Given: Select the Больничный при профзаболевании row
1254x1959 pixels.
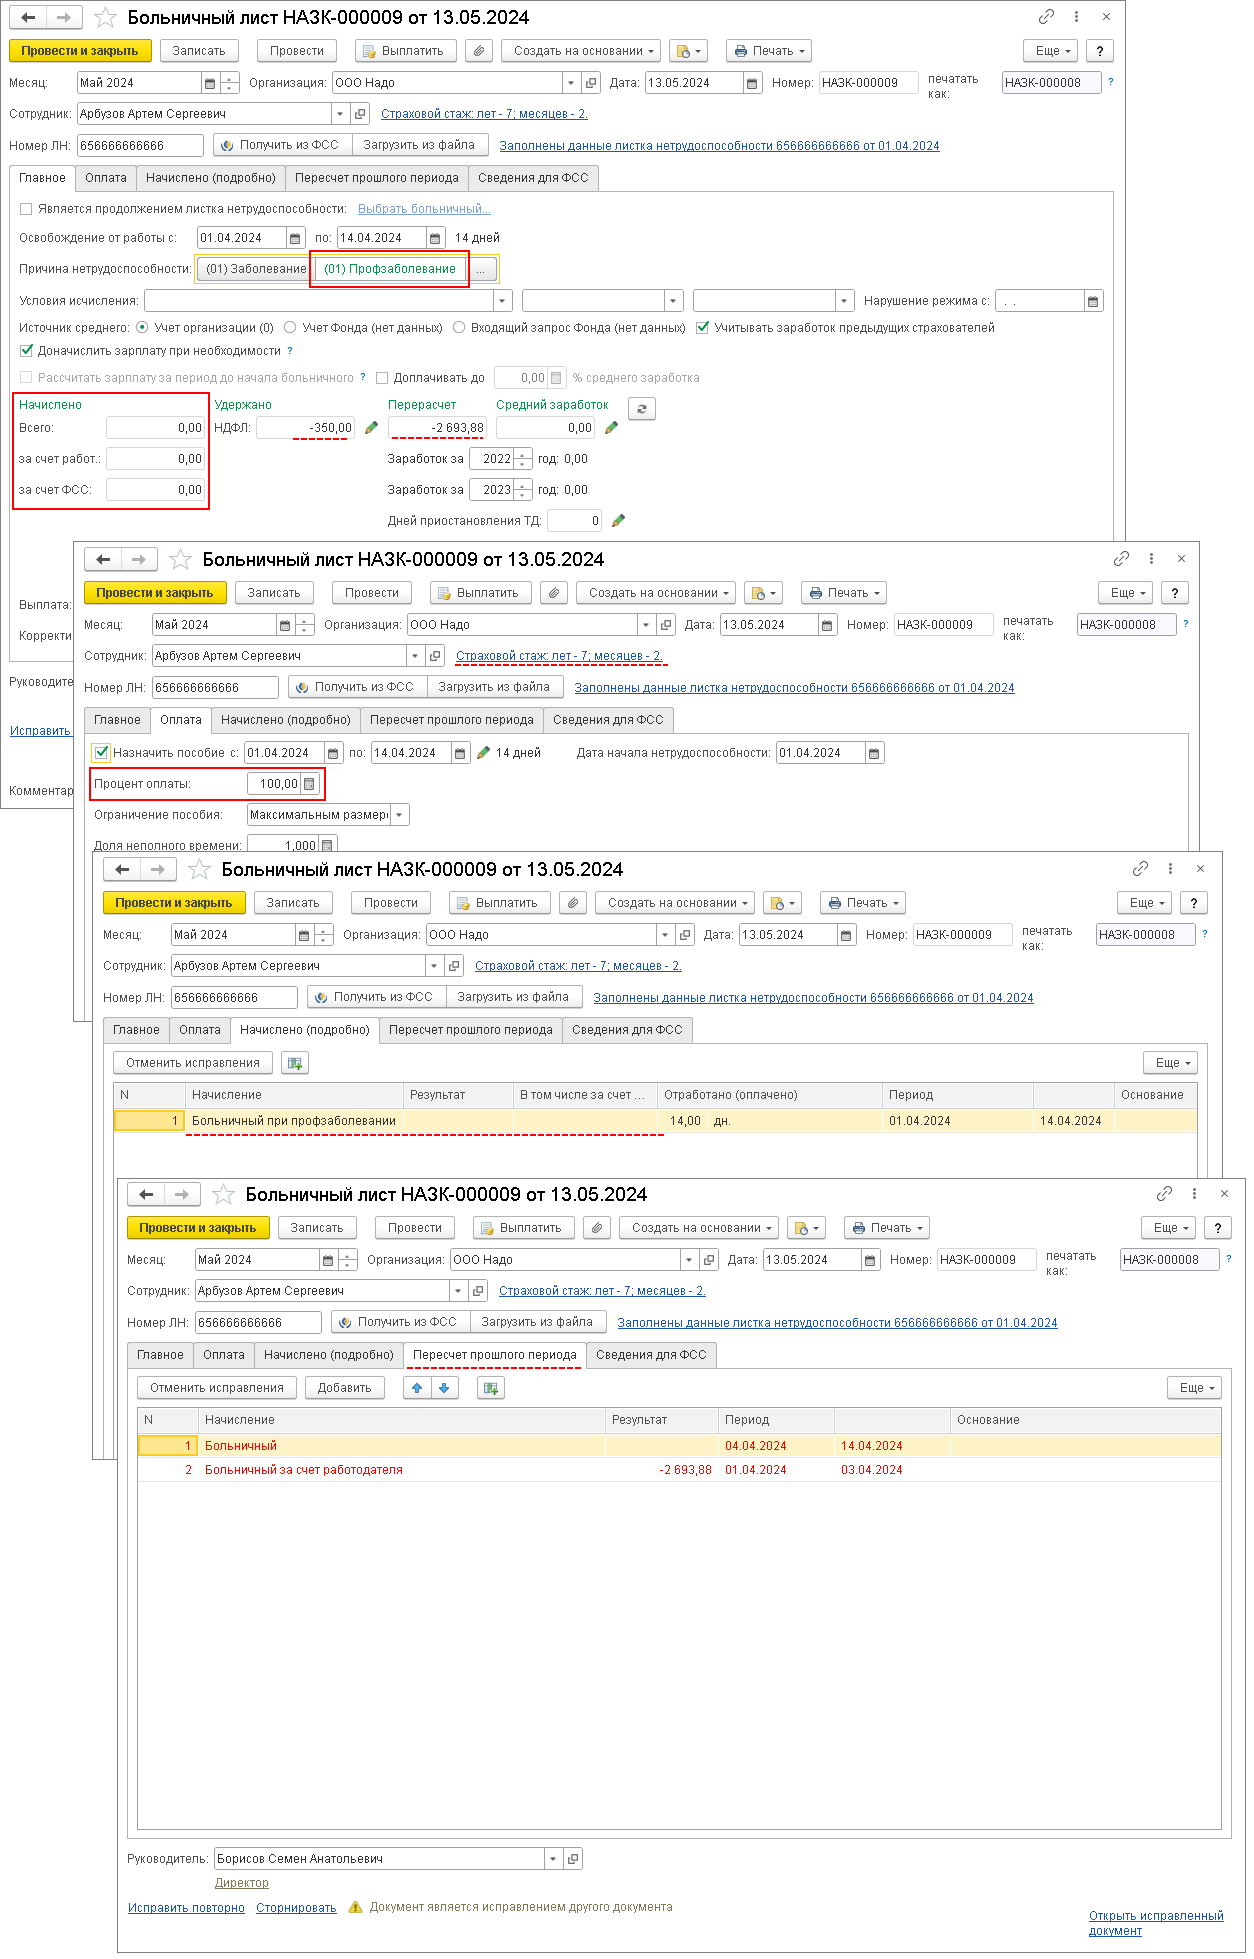Looking at the screenshot, I should point(655,1121).
